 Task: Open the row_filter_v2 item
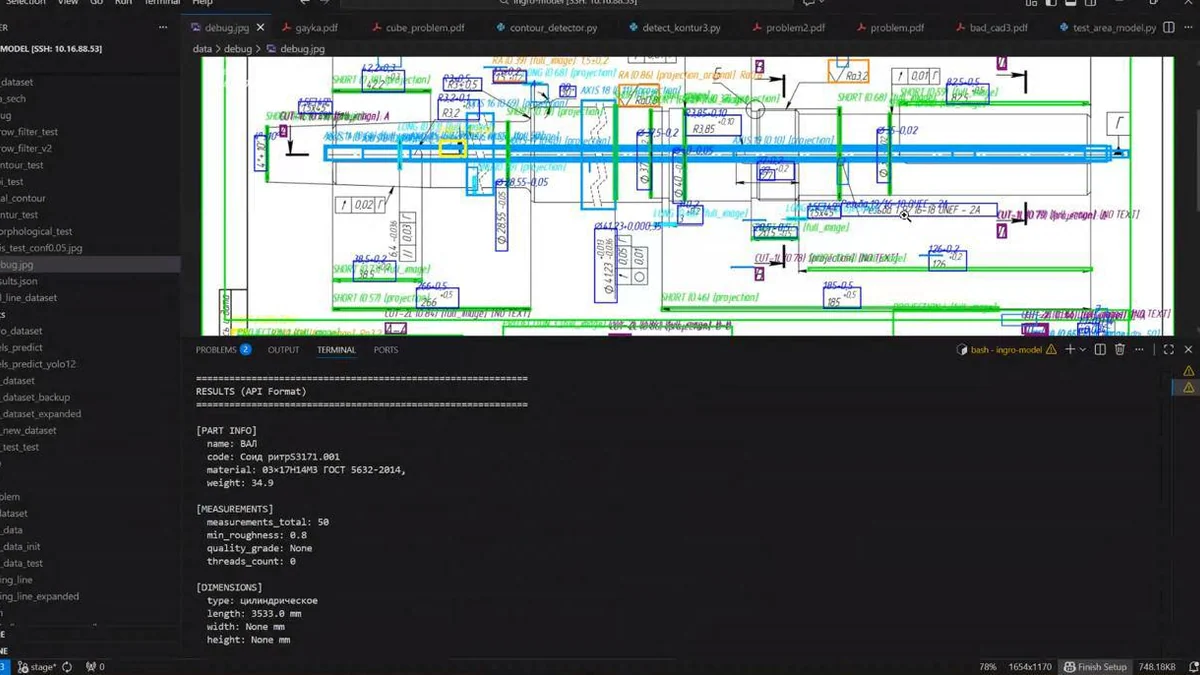pos(90,148)
